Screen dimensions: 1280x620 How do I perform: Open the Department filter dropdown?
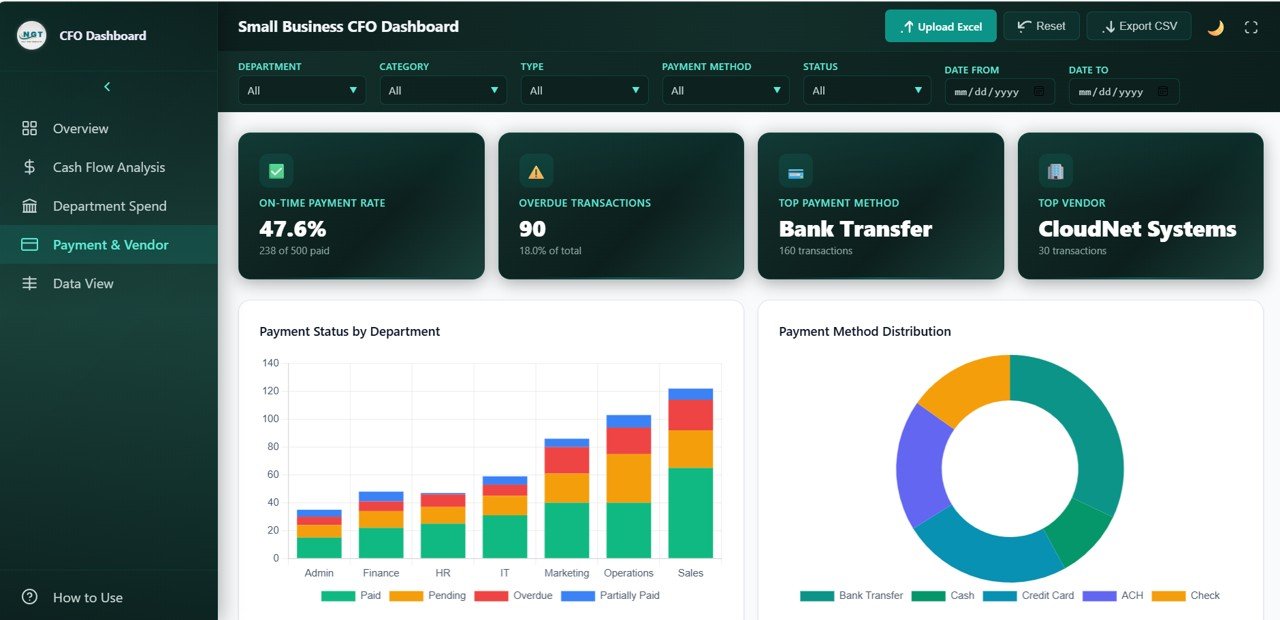[x=301, y=90]
